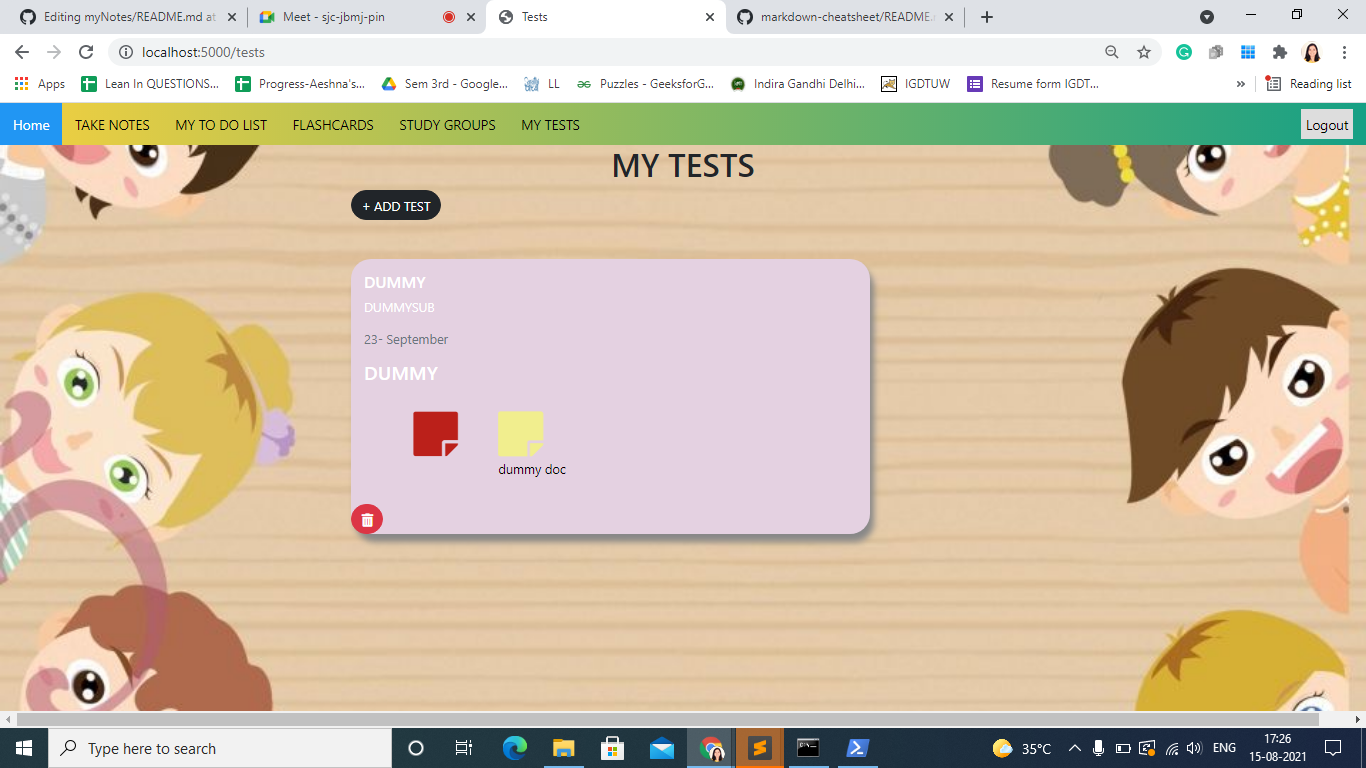The width and height of the screenshot is (1366, 768).
Task: Click the browser back arrow
Action: click(20, 51)
